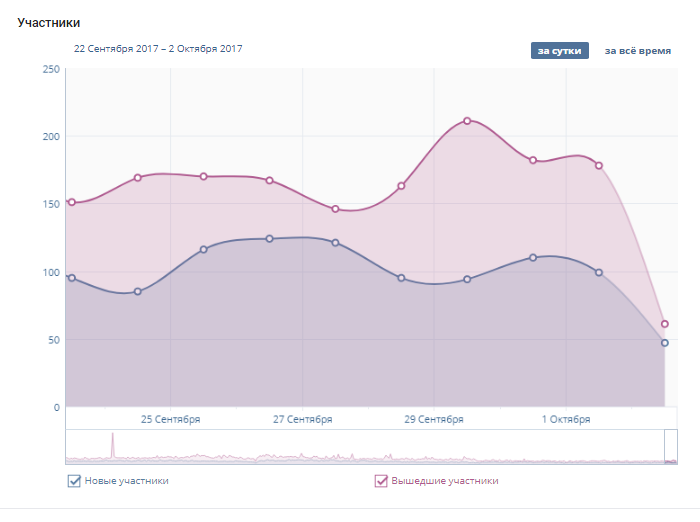Click pink peak data point at 211

467,121
